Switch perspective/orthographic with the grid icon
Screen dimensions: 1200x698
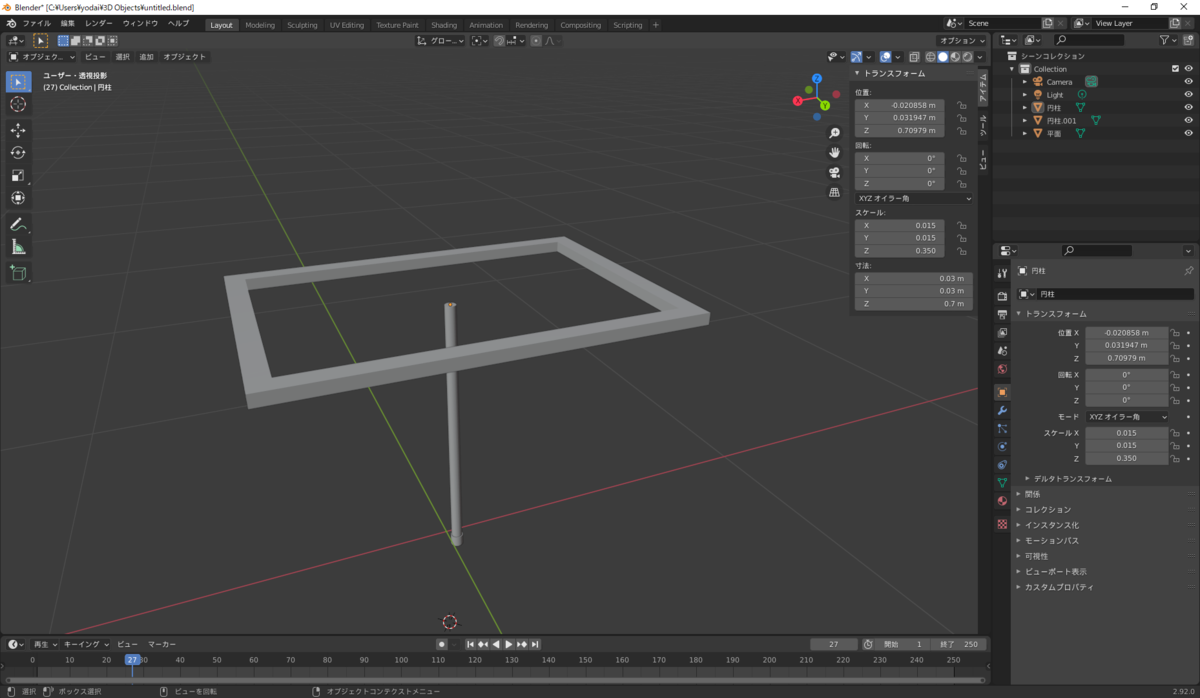[x=834, y=192]
